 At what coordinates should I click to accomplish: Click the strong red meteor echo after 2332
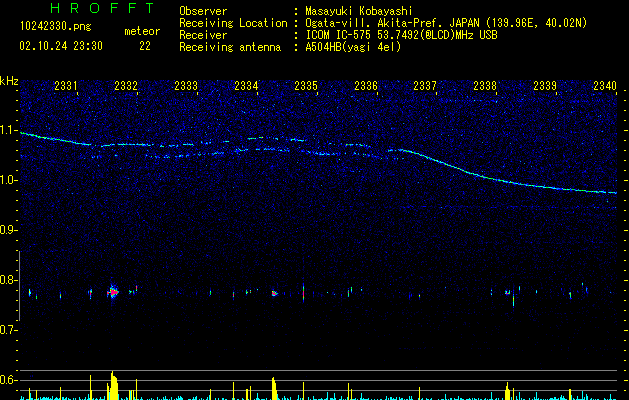pyautogui.click(x=114, y=292)
